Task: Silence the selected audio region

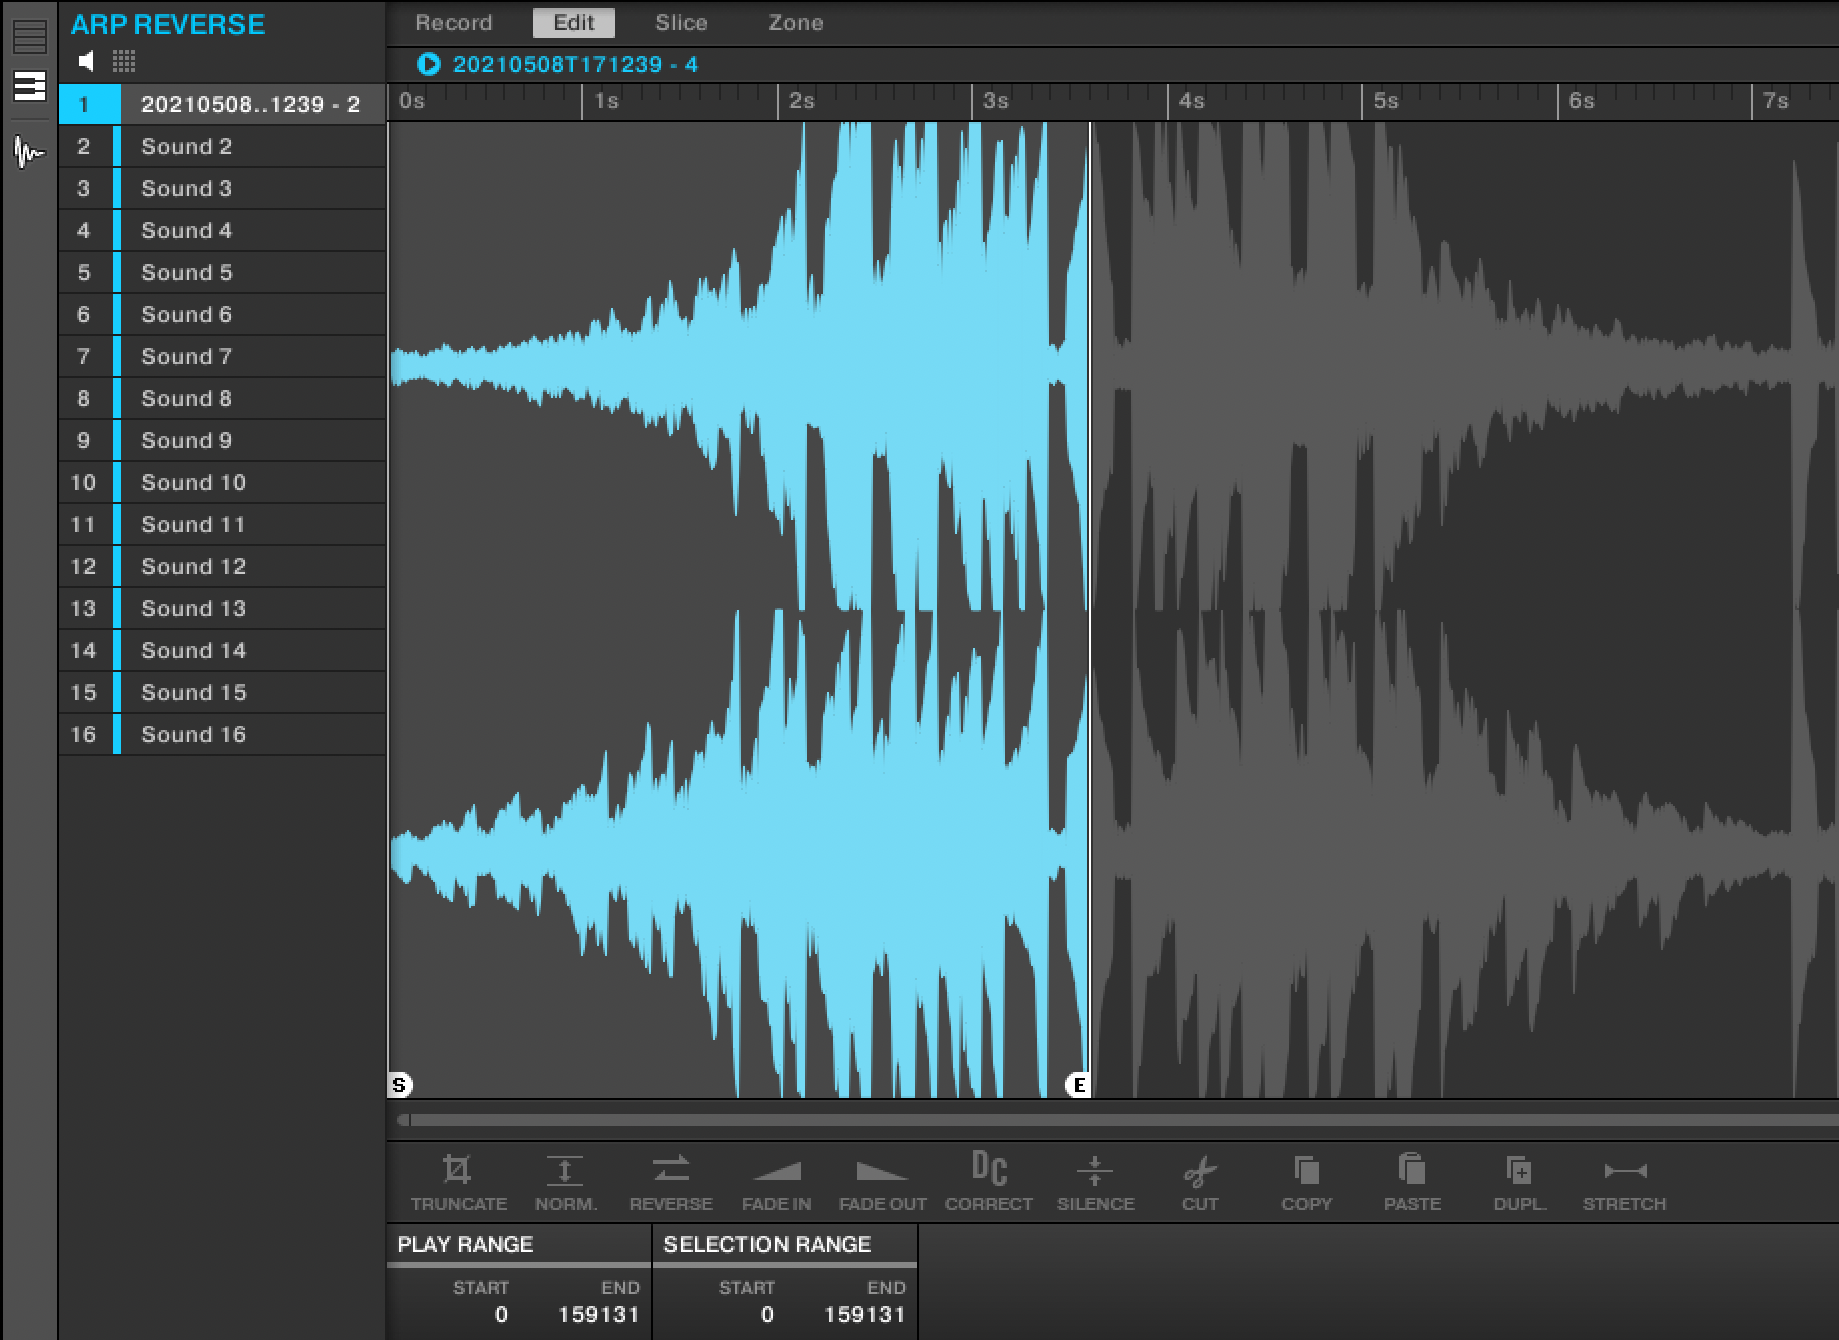Action: click(x=1095, y=1170)
